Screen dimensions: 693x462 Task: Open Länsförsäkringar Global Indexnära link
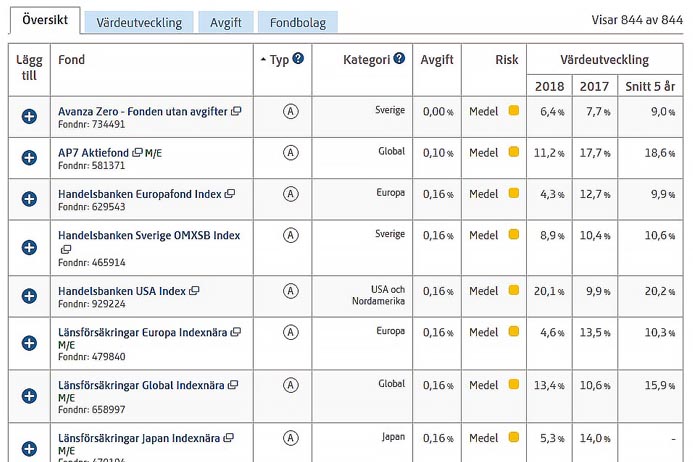tap(141, 386)
